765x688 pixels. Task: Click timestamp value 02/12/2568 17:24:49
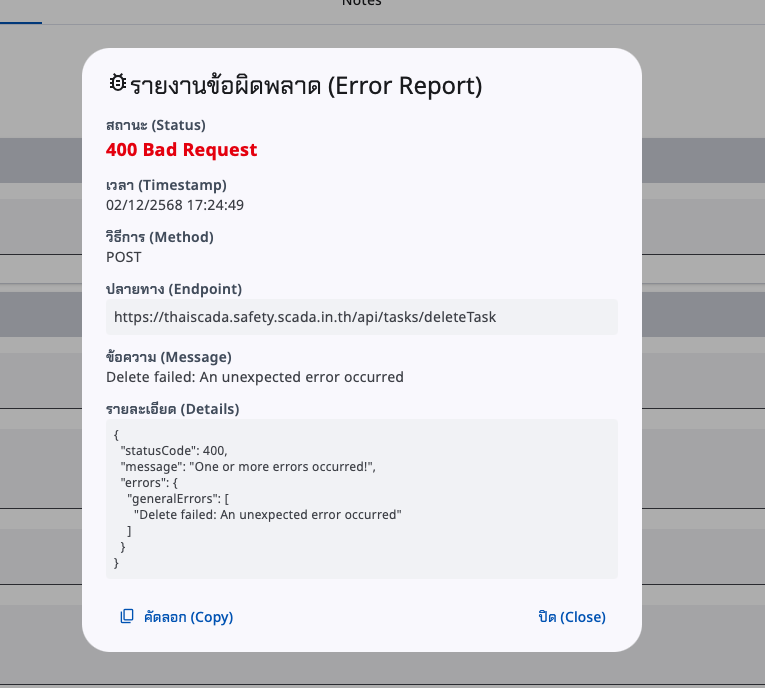[175, 205]
